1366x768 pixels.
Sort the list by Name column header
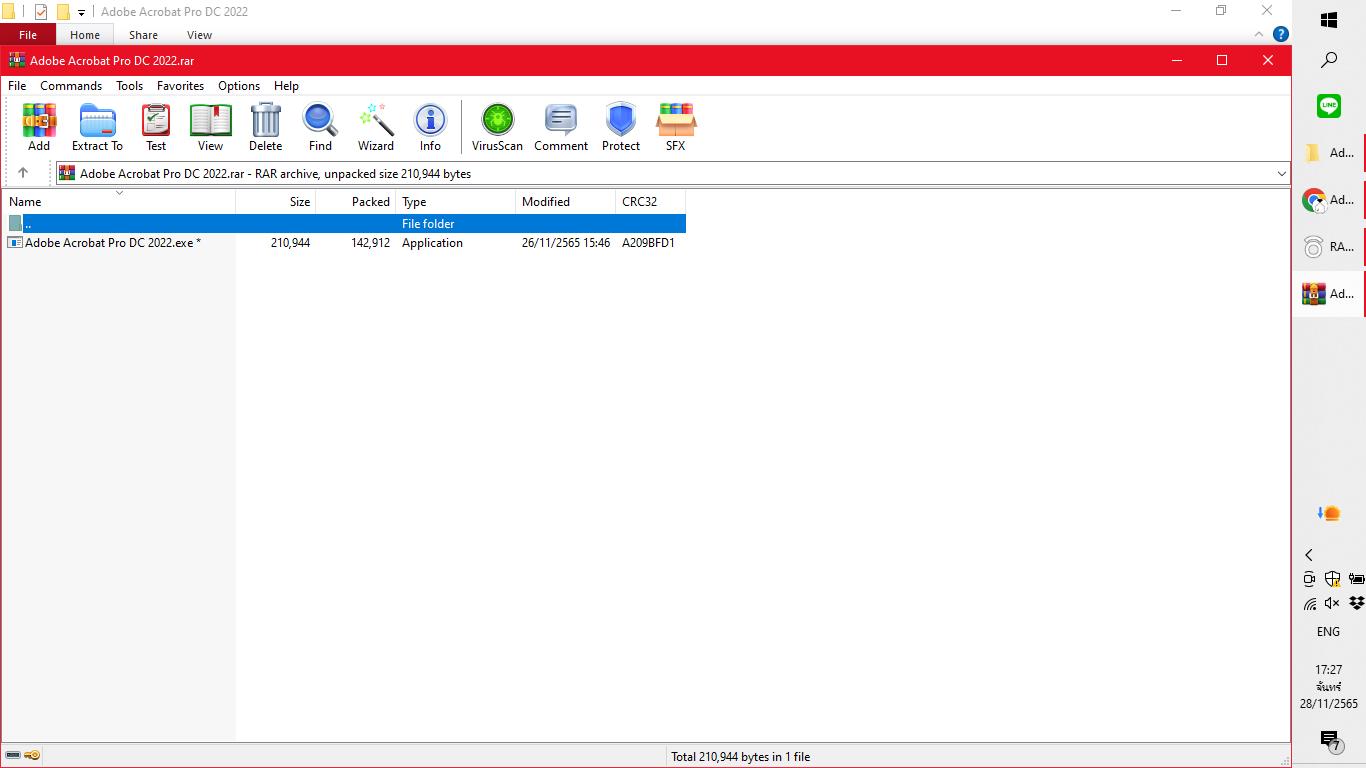click(x=118, y=202)
